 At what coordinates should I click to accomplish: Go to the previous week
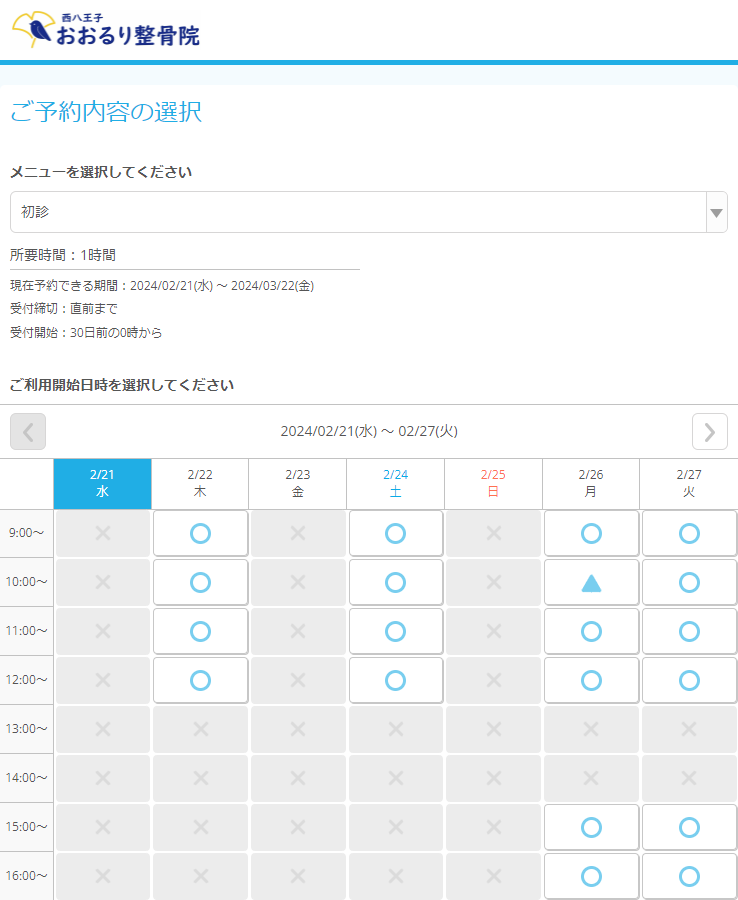click(28, 431)
